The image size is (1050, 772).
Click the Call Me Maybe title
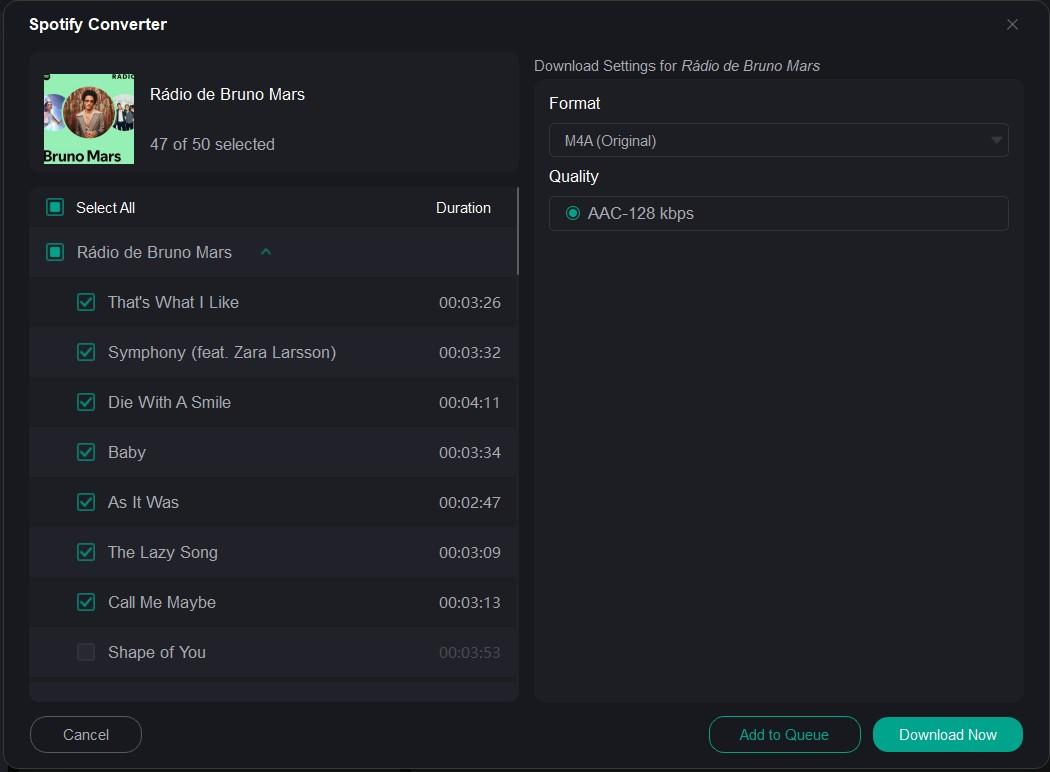click(162, 603)
